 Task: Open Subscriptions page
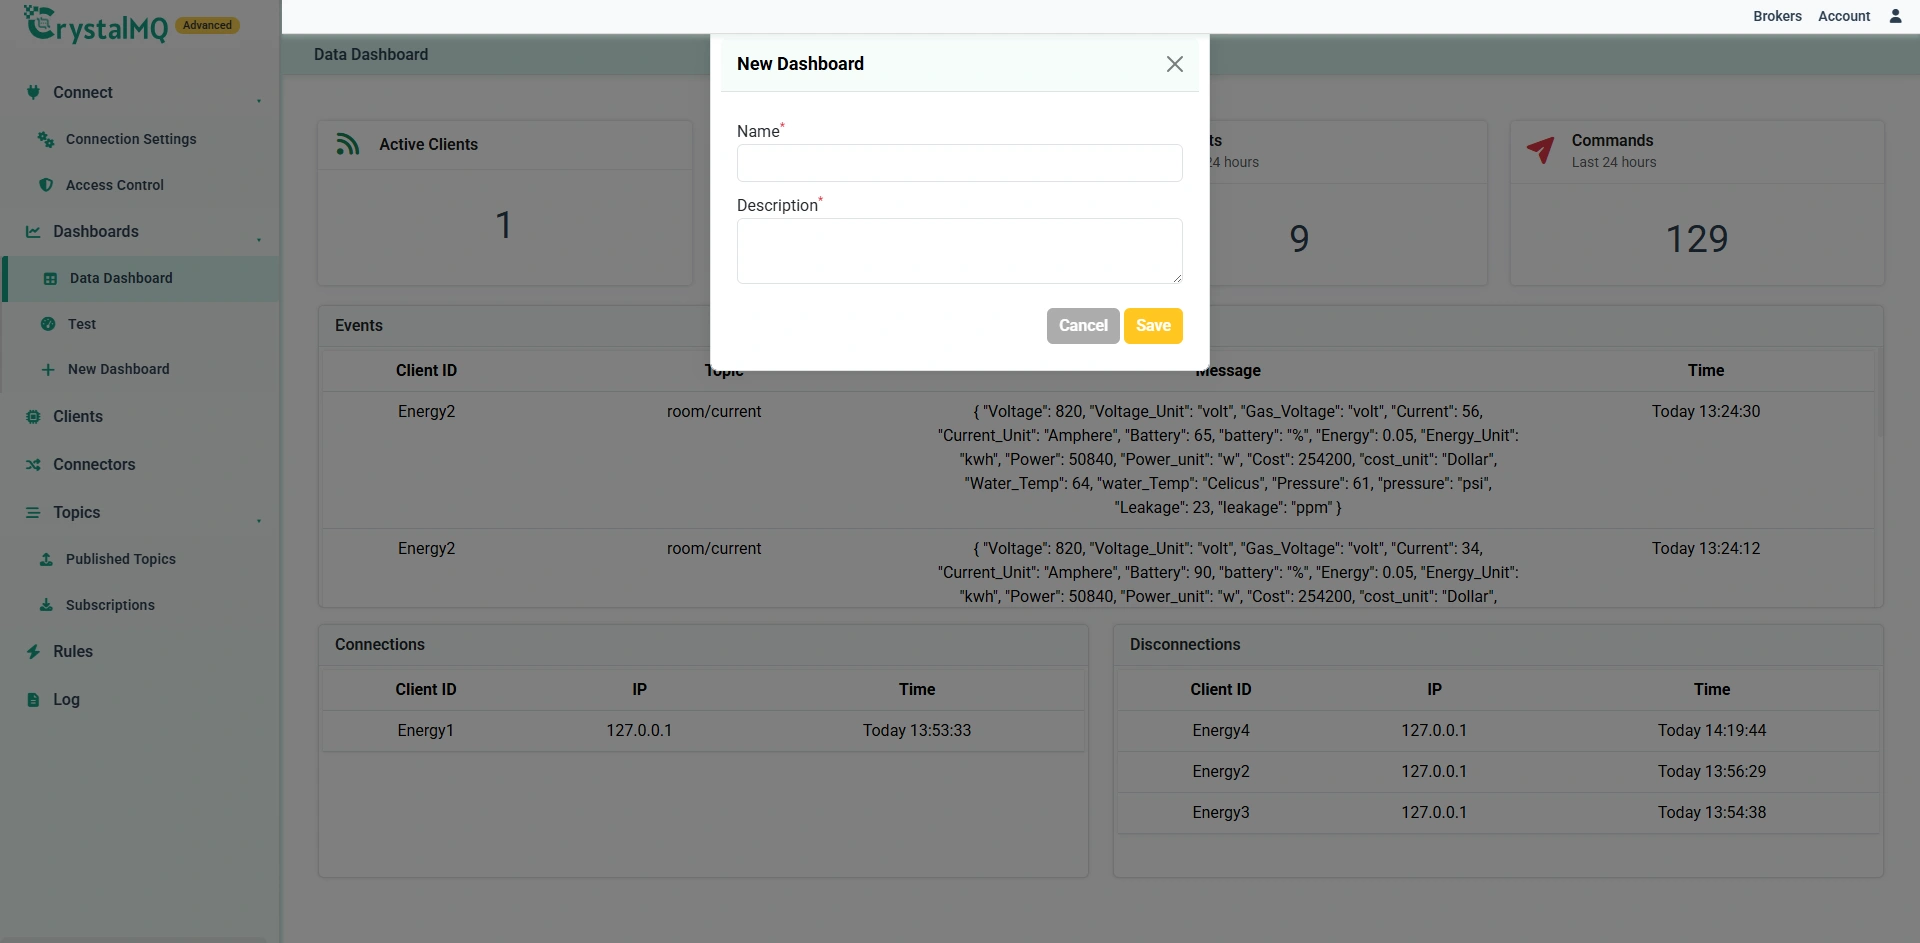coord(110,605)
